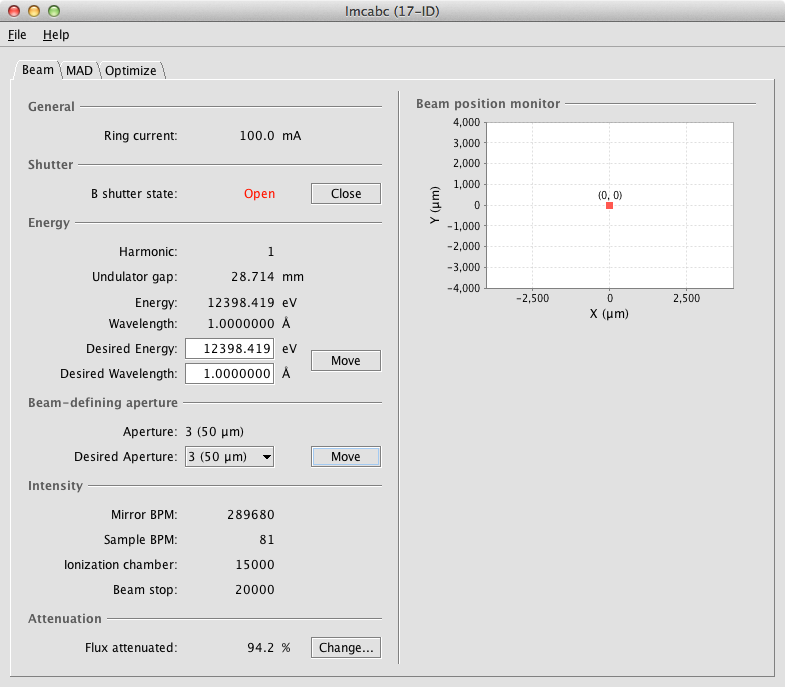Click the green zoom window button
Image resolution: width=785 pixels, height=687 pixels.
point(54,11)
